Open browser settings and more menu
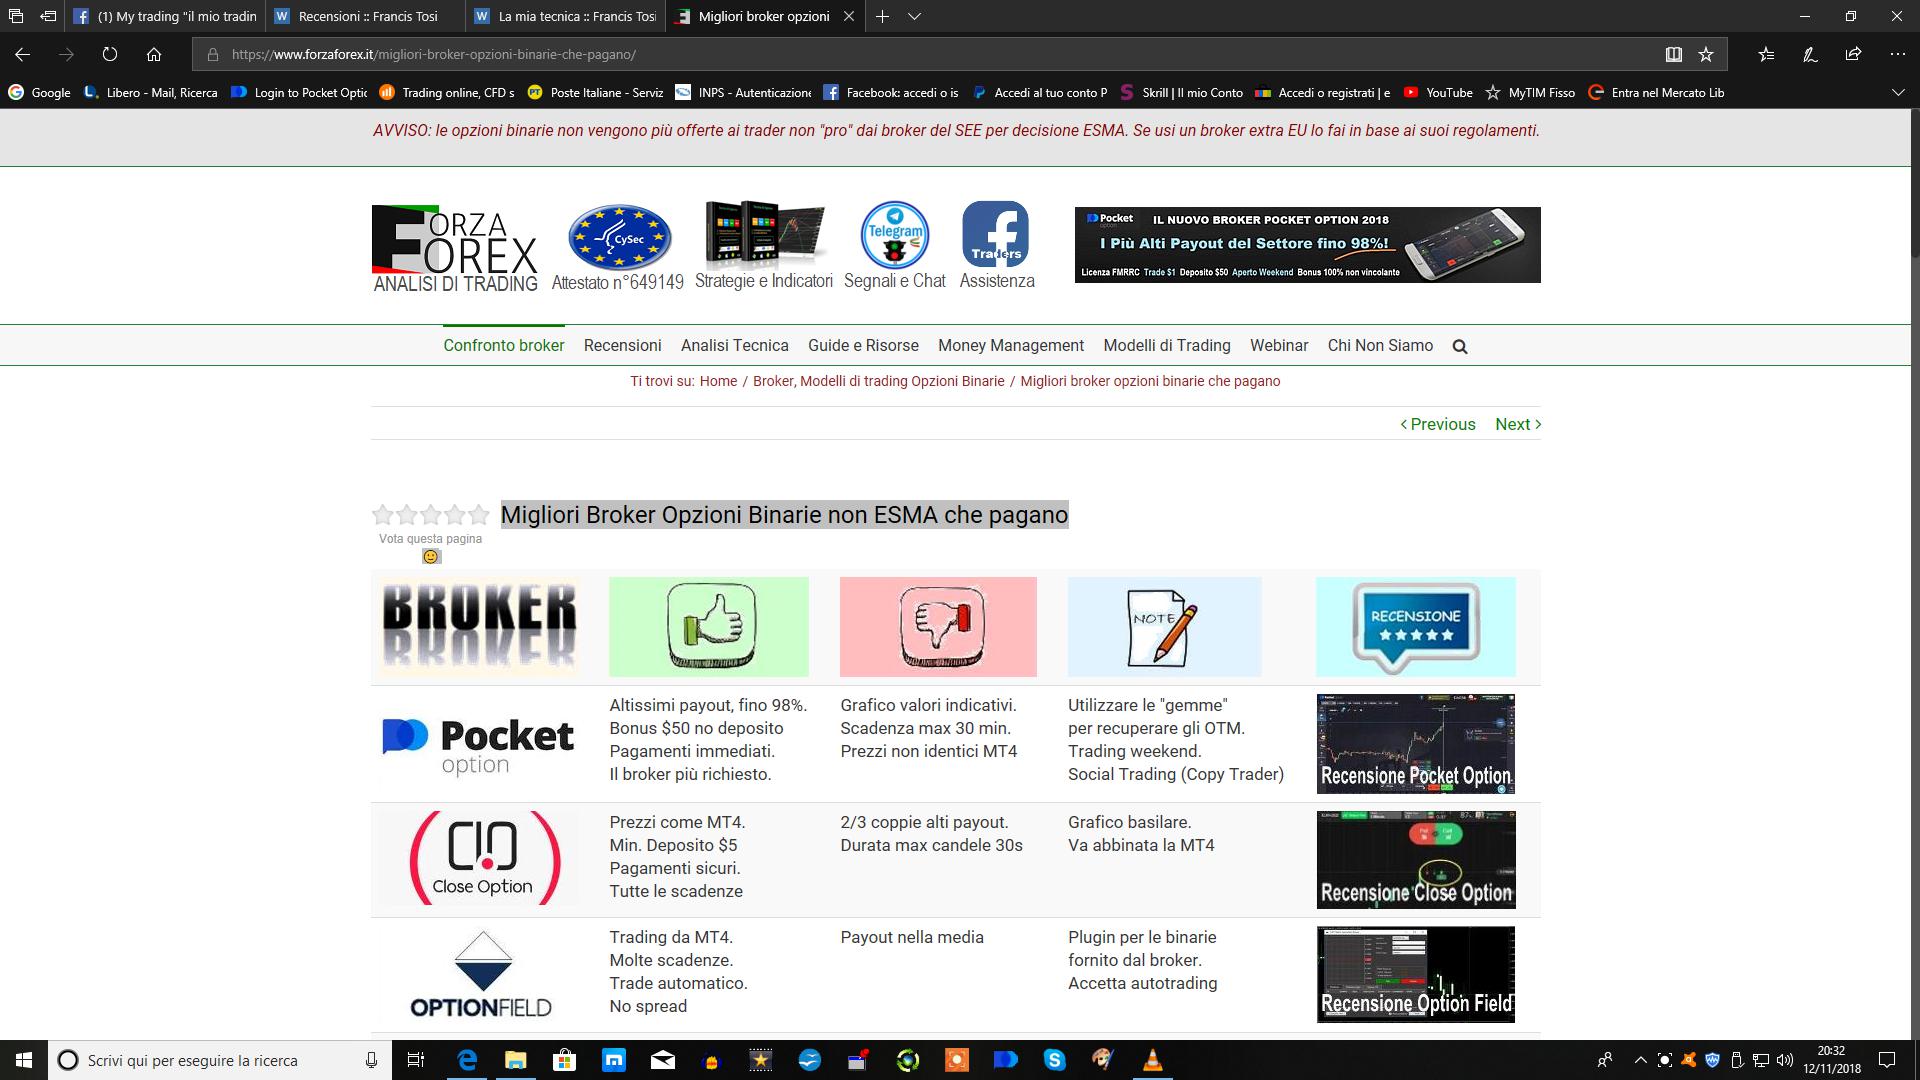Screen dimensions: 1920x1080 click(x=1898, y=54)
